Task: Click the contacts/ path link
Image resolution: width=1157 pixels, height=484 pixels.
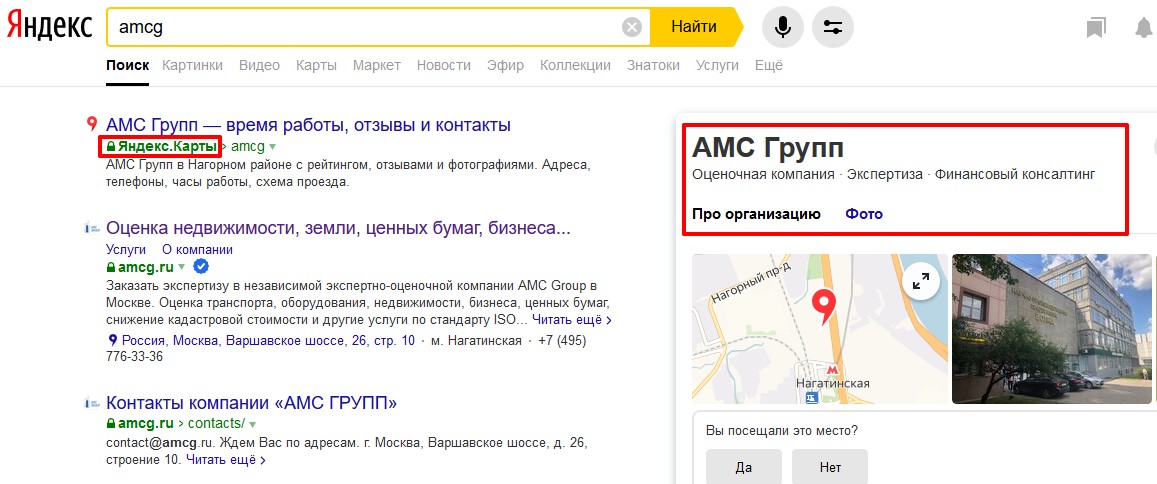Action: click(x=216, y=424)
